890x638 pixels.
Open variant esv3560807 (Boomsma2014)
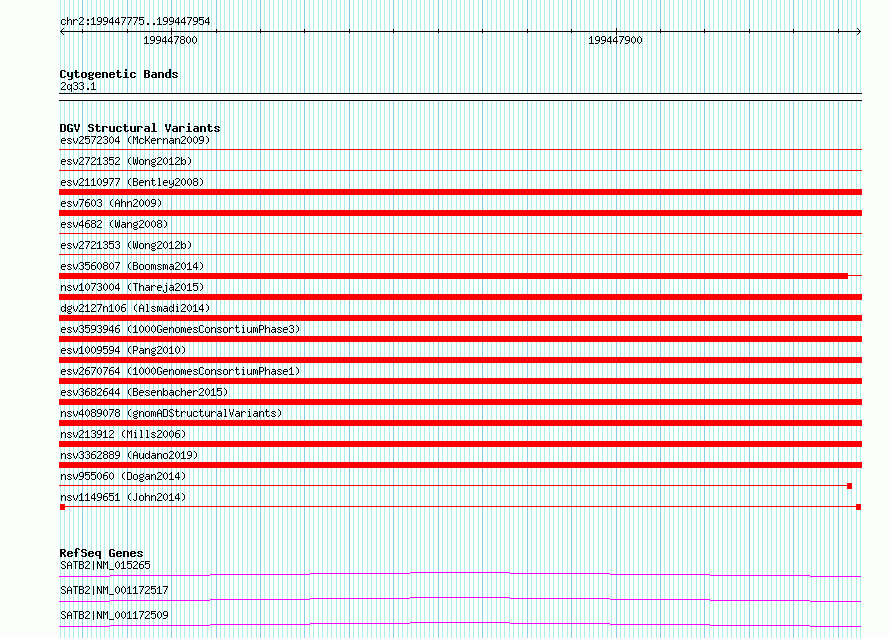click(132, 266)
